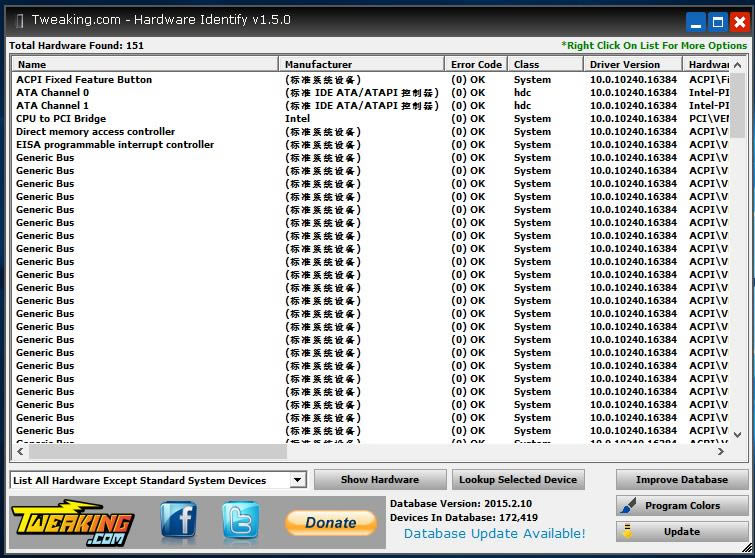Image resolution: width=755 pixels, height=558 pixels.
Task: Click the horizontal scrollbar thumb
Action: (x=157, y=452)
